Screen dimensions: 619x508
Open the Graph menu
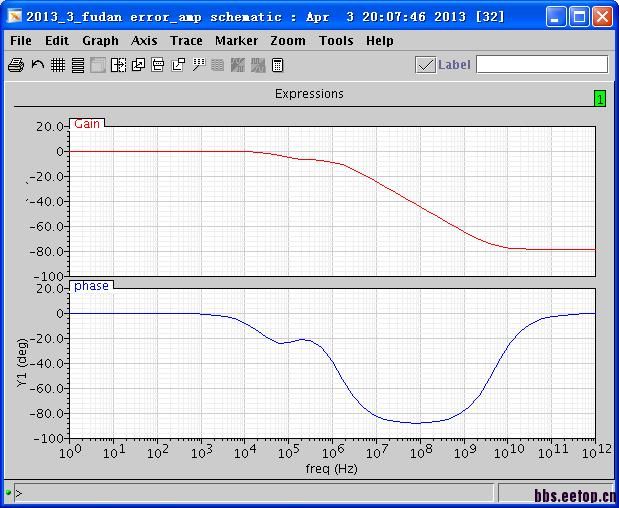[x=100, y=41]
